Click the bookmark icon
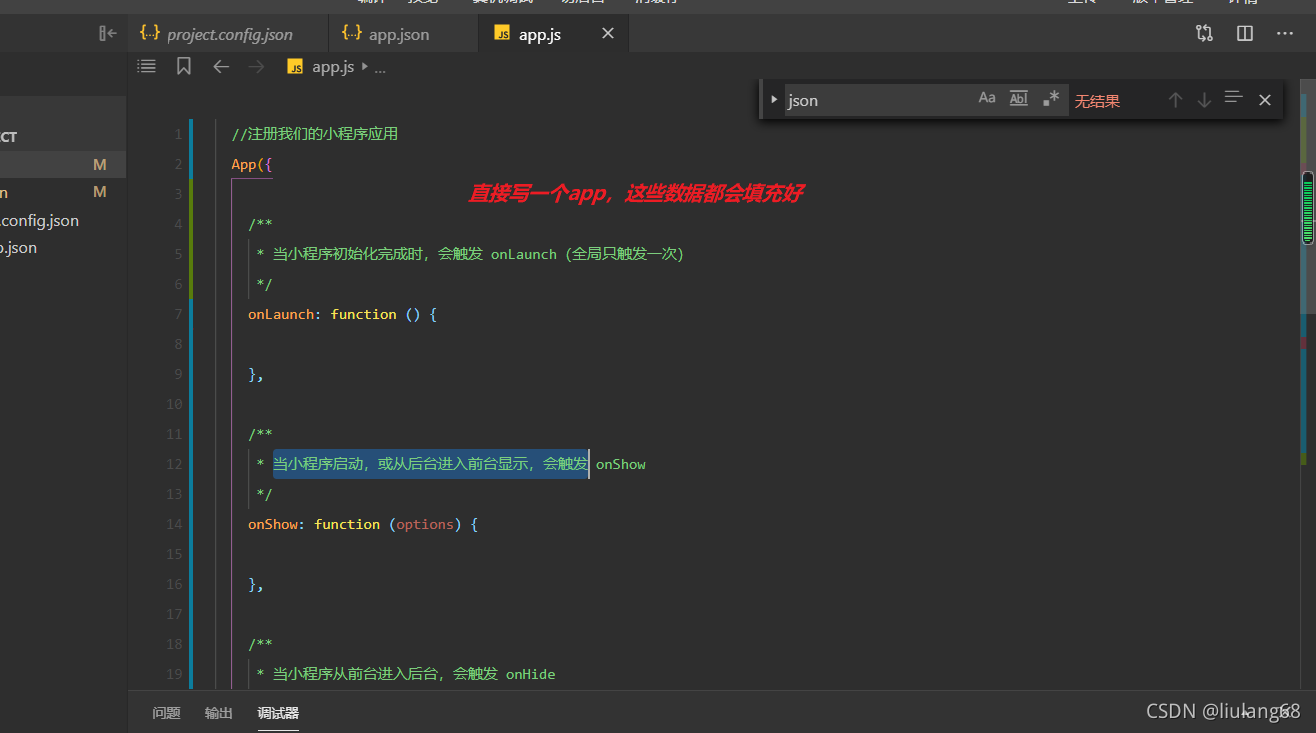The height and width of the screenshot is (733, 1316). coord(184,66)
